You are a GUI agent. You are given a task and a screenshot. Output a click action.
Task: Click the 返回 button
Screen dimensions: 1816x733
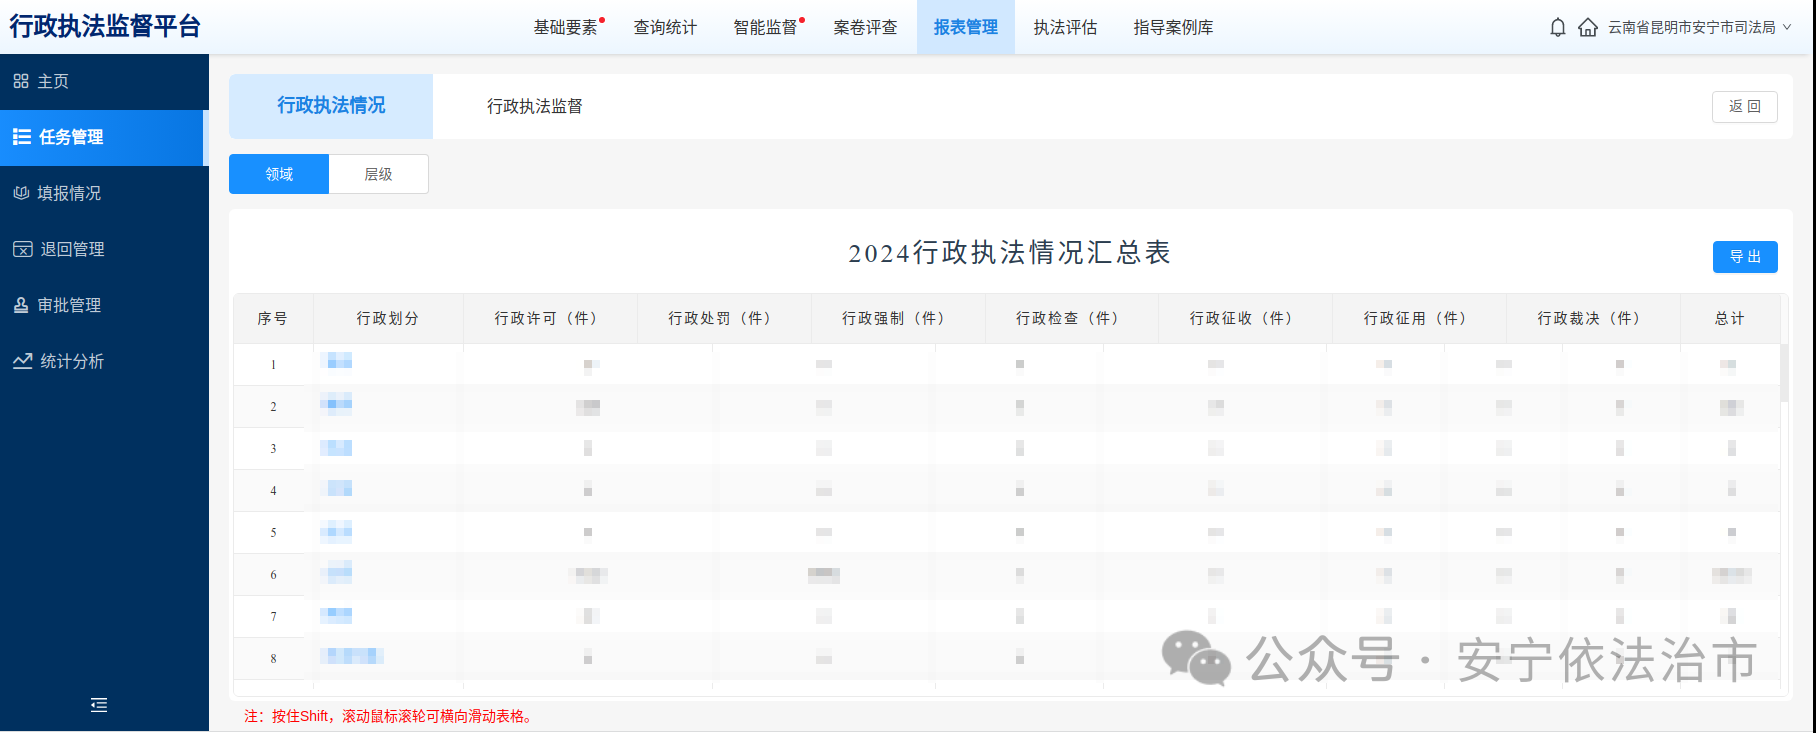(x=1744, y=107)
